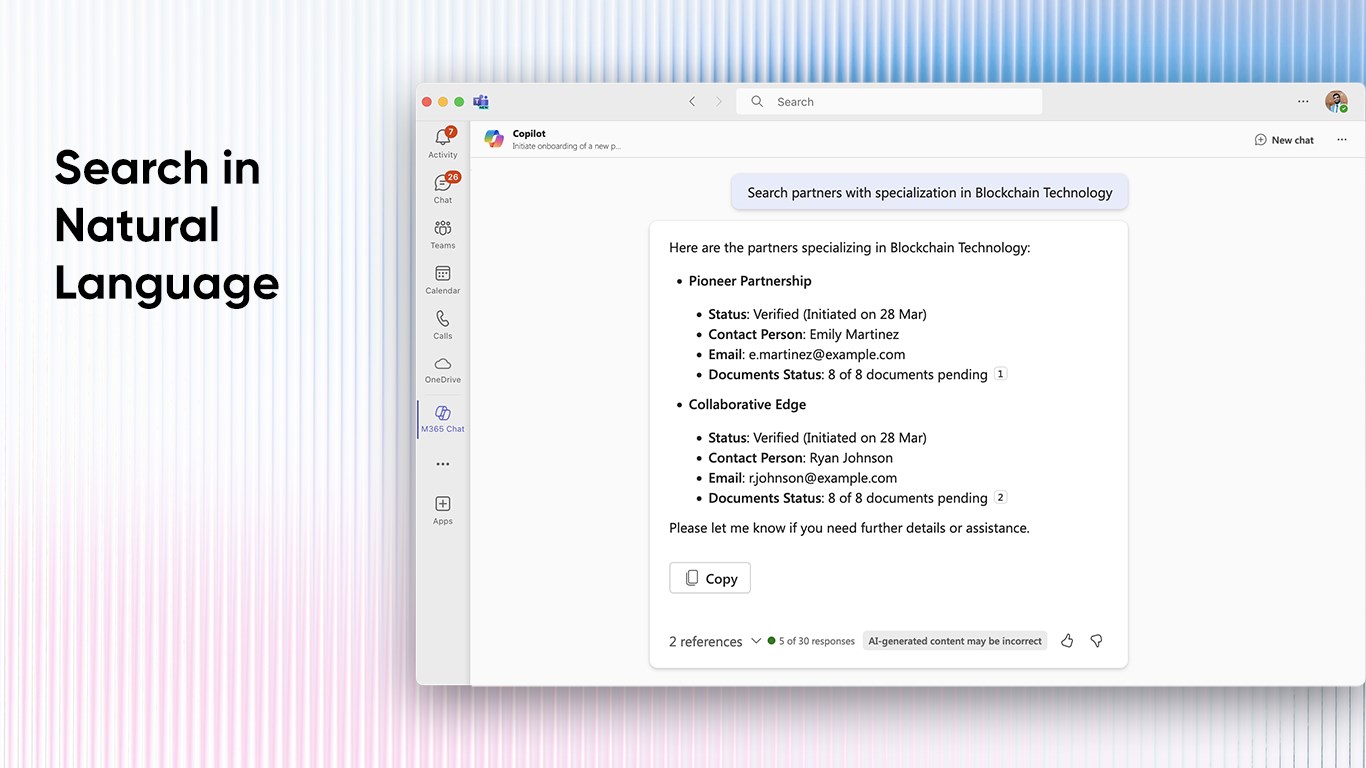Click e.martinez@example.com email text
This screenshot has height=768, width=1366.
[x=827, y=354]
